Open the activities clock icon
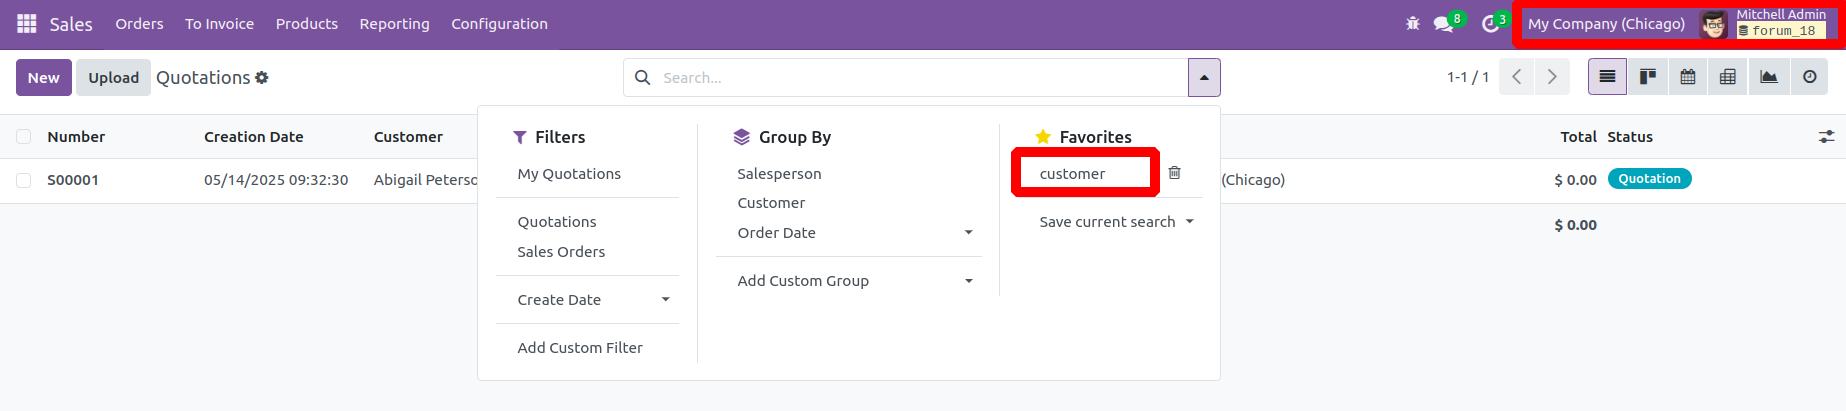The image size is (1846, 411). [x=1490, y=23]
